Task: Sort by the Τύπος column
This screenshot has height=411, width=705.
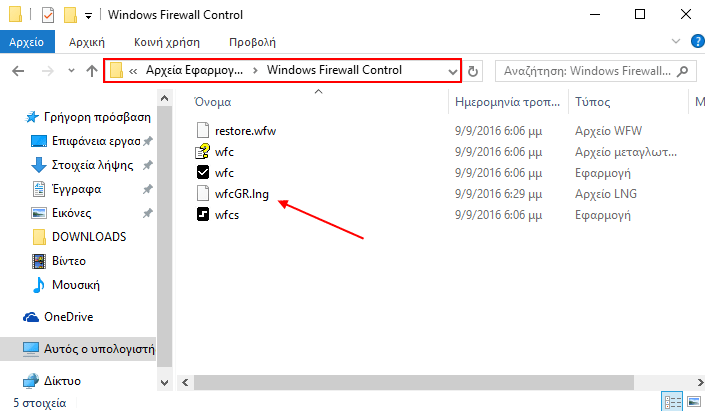Action: (592, 102)
